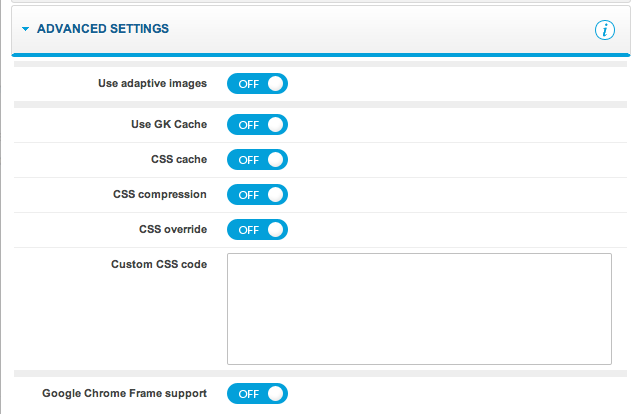The height and width of the screenshot is (414, 641).
Task: Open the info icon in Advanced Settings header
Action: [605, 30]
